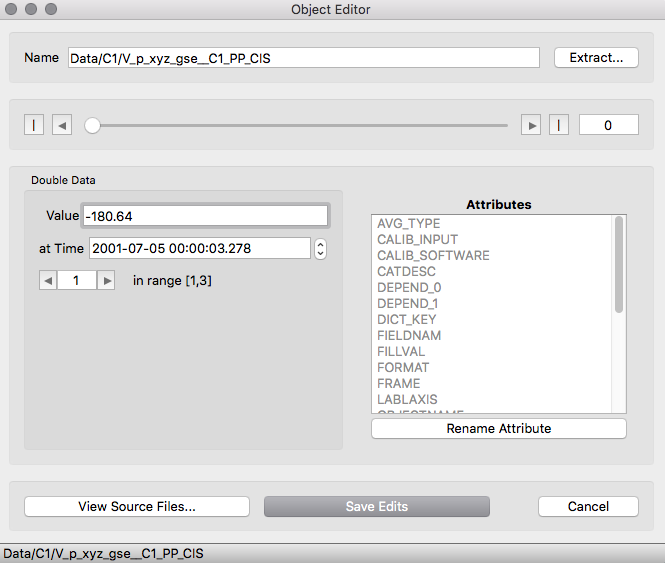Increase component index with right arrow

click(106, 281)
